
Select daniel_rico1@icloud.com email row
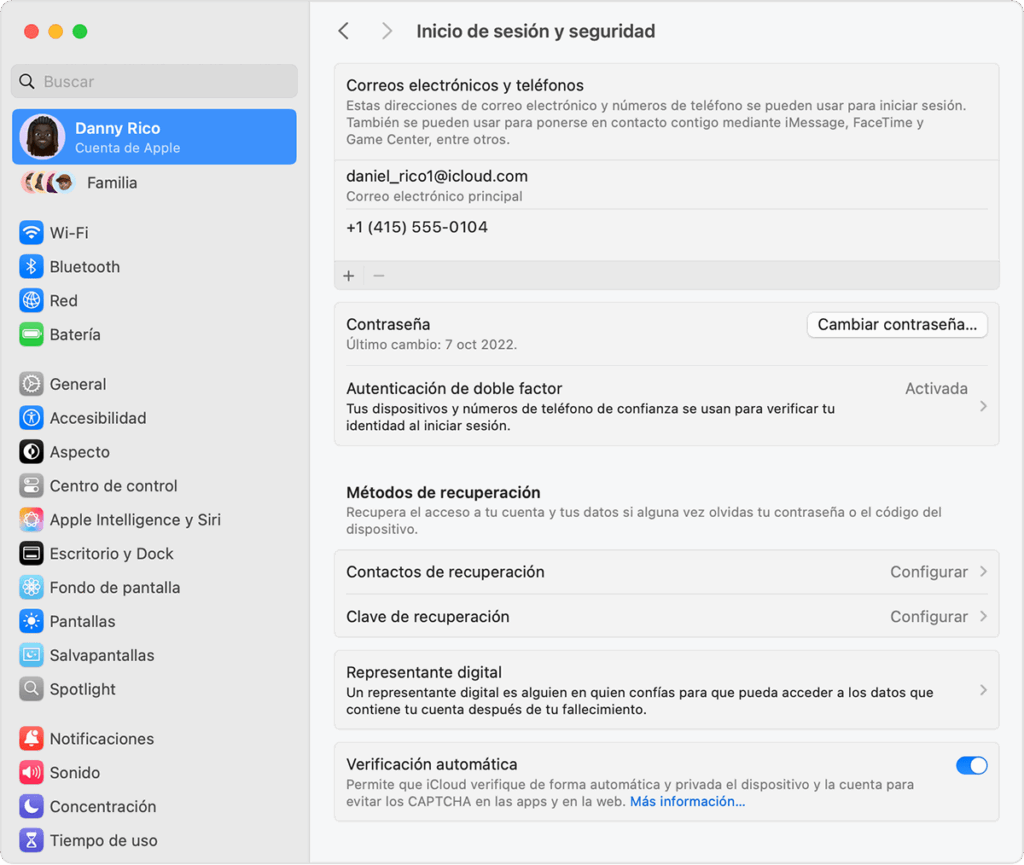coord(667,185)
